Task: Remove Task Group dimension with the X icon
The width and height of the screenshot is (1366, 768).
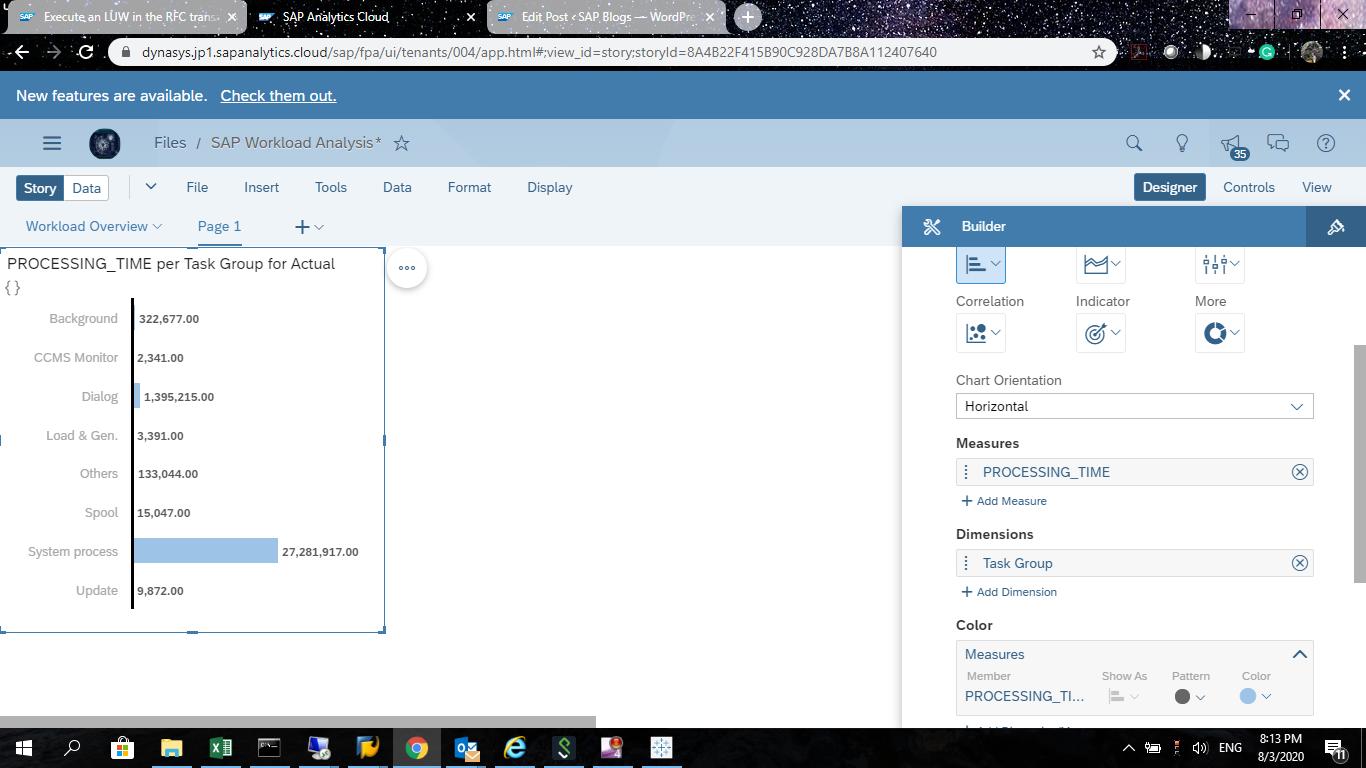Action: (x=1299, y=563)
